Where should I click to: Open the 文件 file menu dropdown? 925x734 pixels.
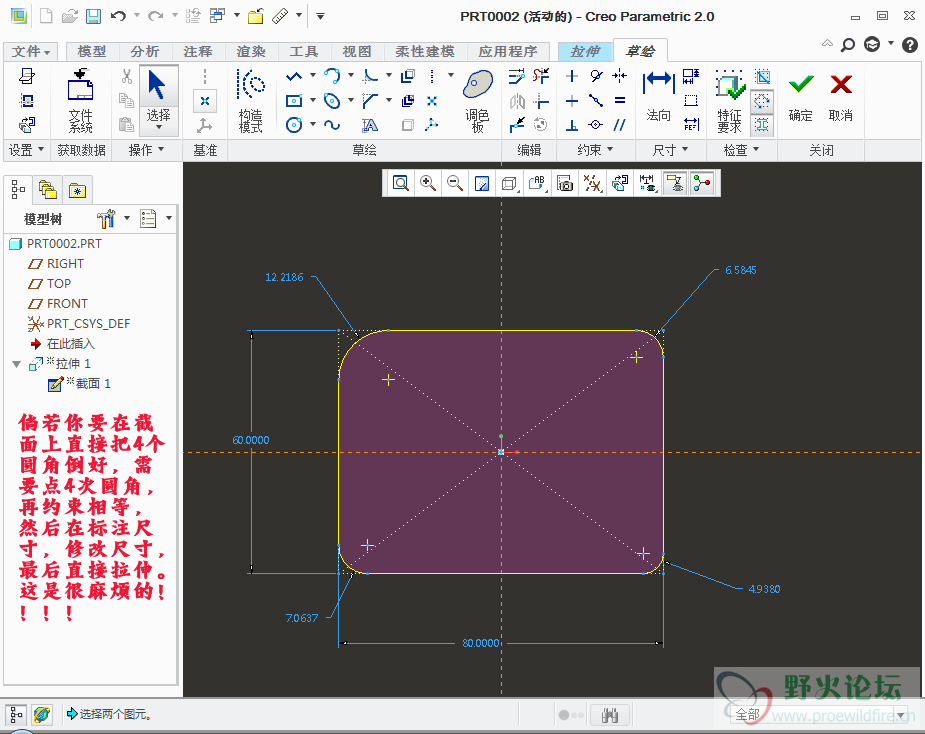(31, 52)
